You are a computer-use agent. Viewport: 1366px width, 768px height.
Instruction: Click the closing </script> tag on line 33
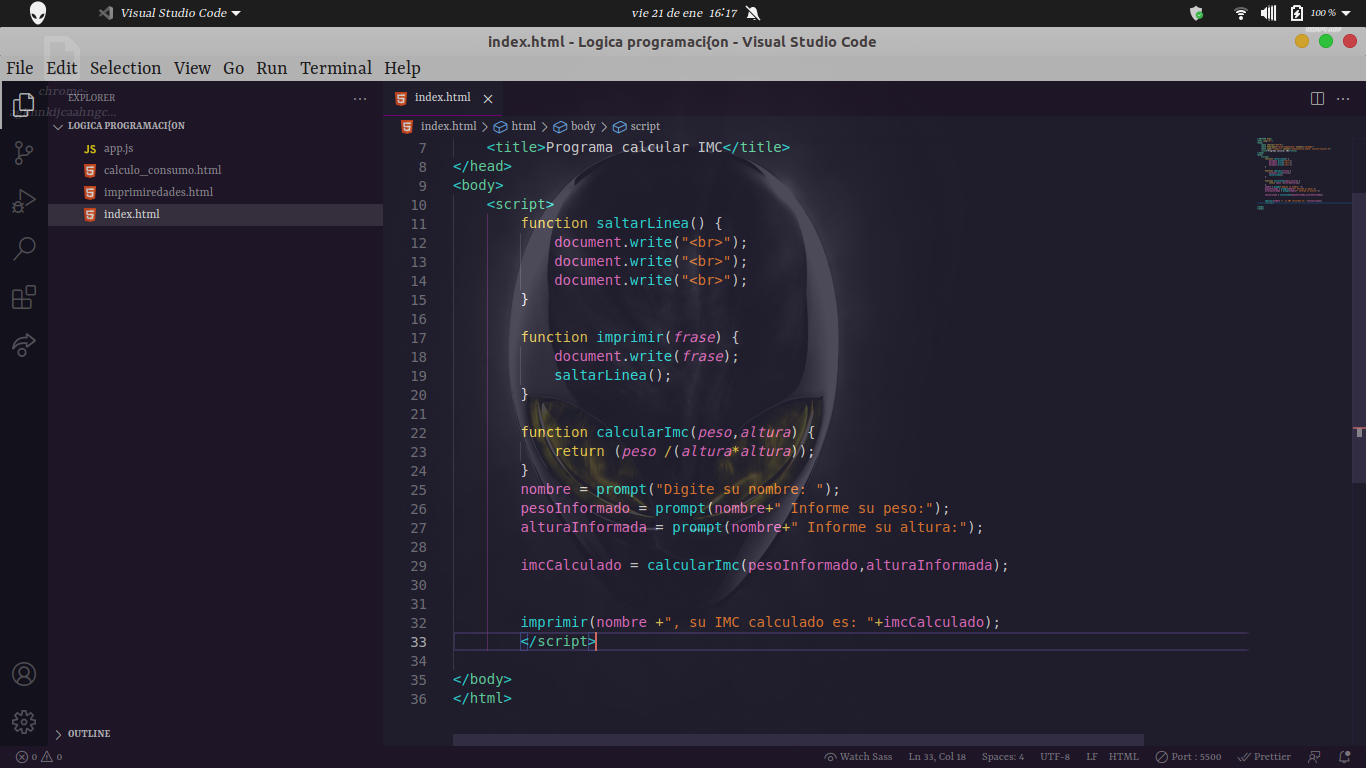click(x=558, y=641)
